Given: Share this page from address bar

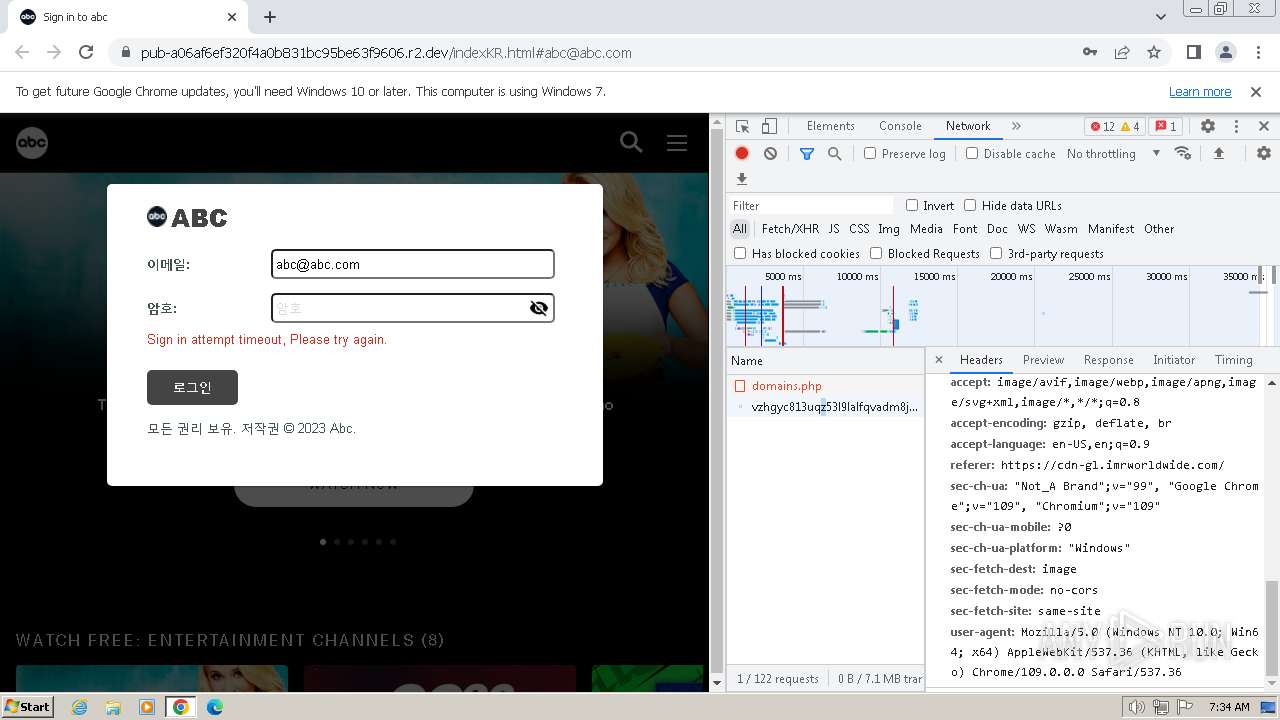Looking at the screenshot, I should coord(1122,52).
